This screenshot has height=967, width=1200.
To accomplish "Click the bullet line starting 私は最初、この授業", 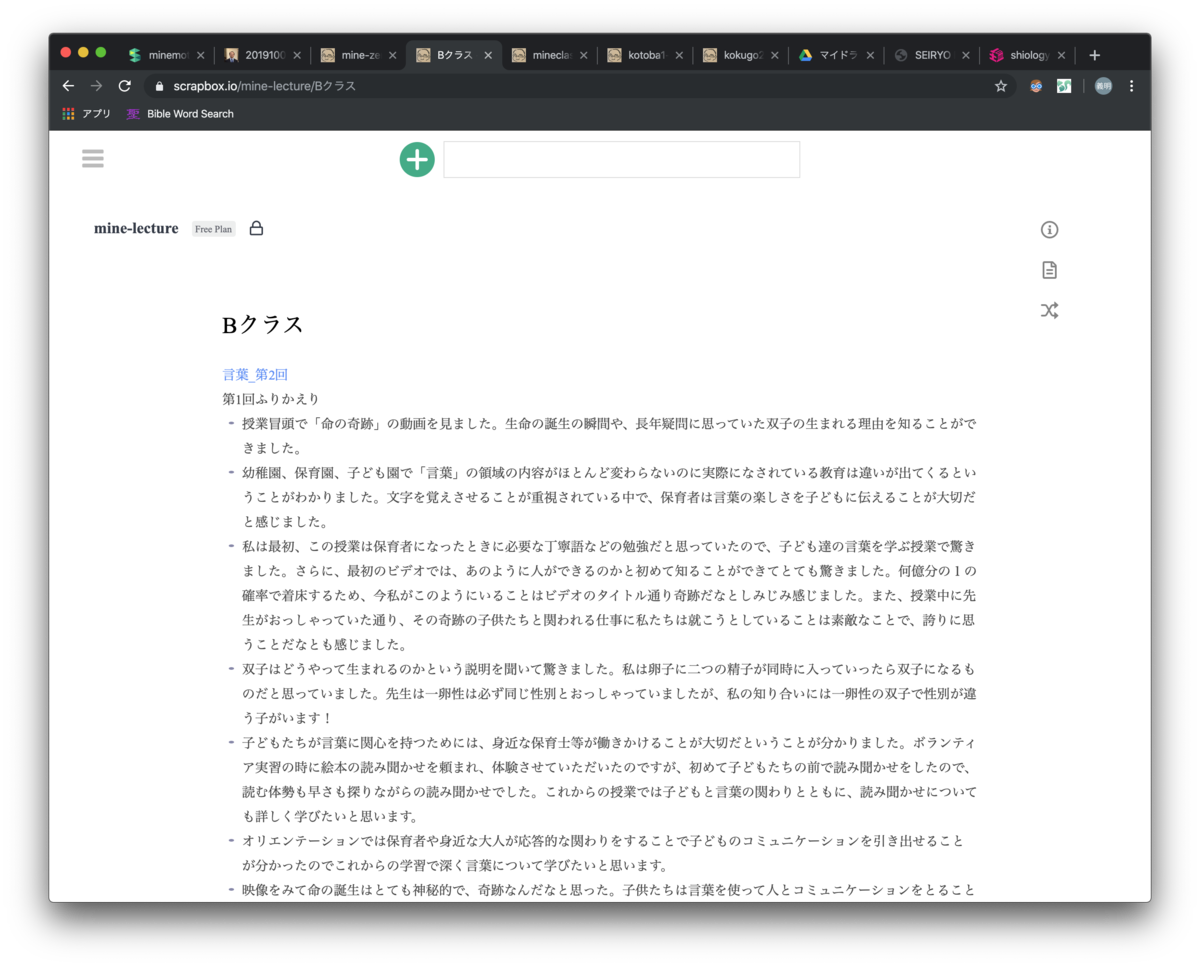I will [x=609, y=594].
